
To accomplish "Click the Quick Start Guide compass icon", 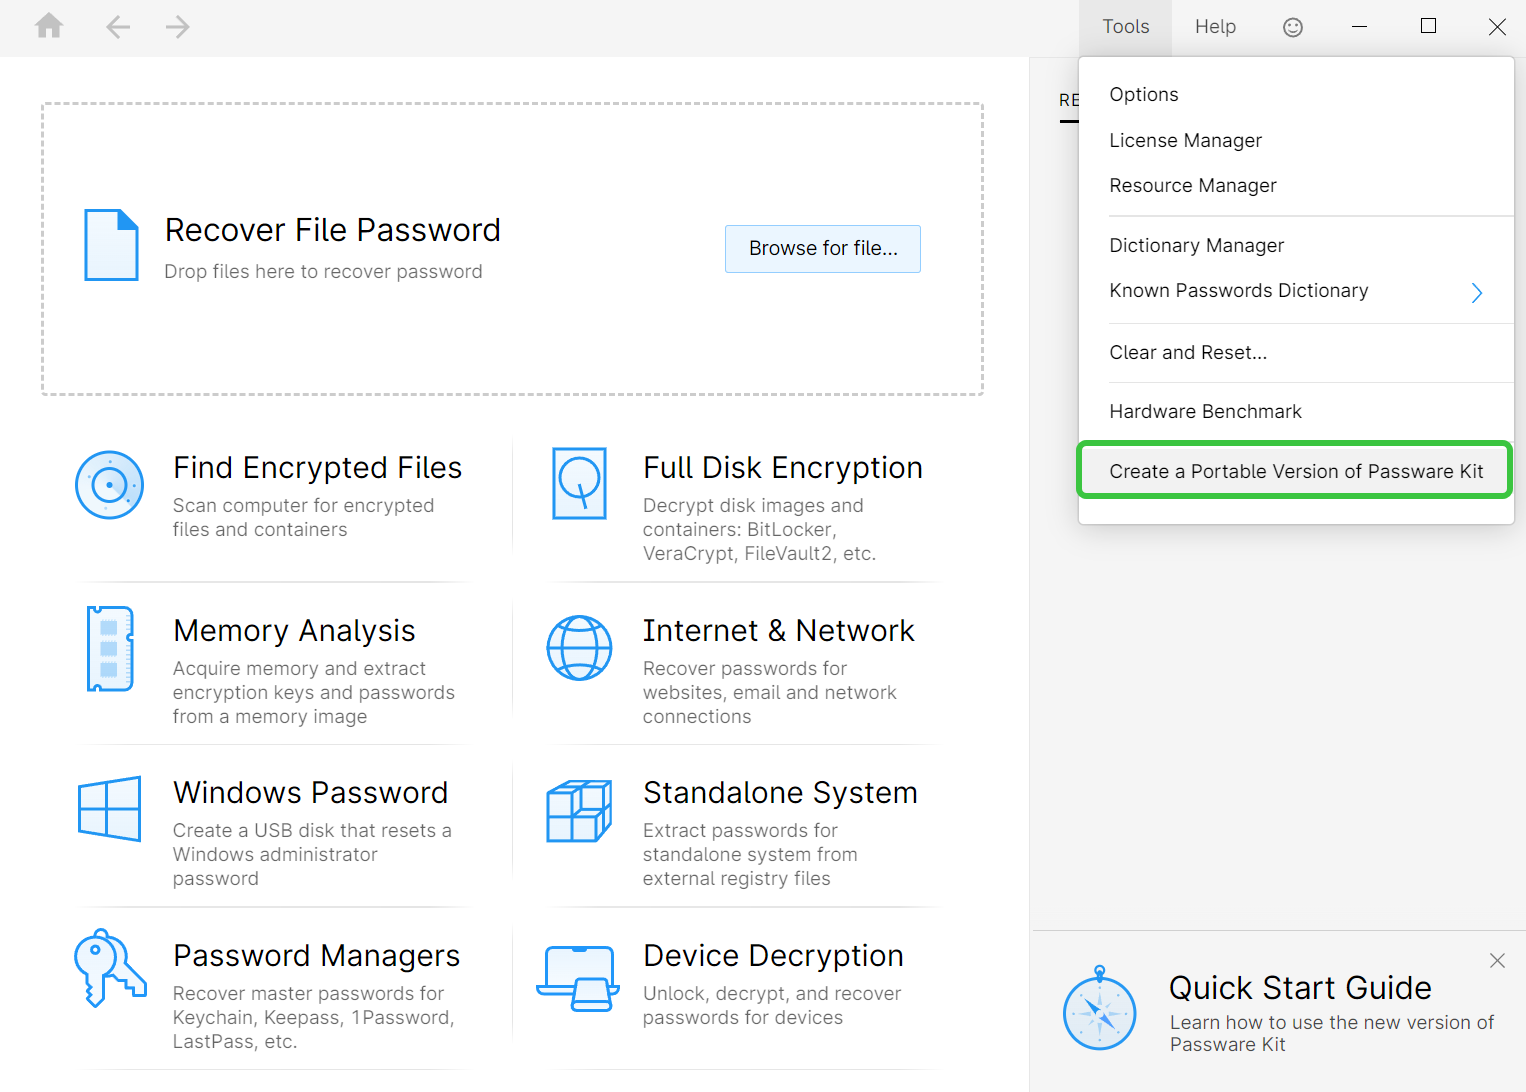I will [x=1100, y=1009].
